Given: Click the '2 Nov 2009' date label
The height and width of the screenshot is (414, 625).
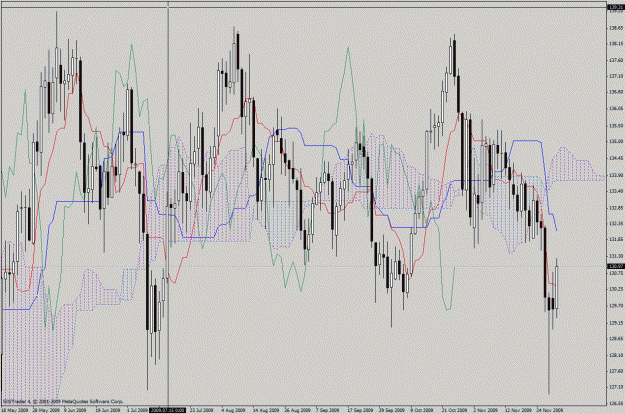Looking at the screenshot, I should [485, 410].
